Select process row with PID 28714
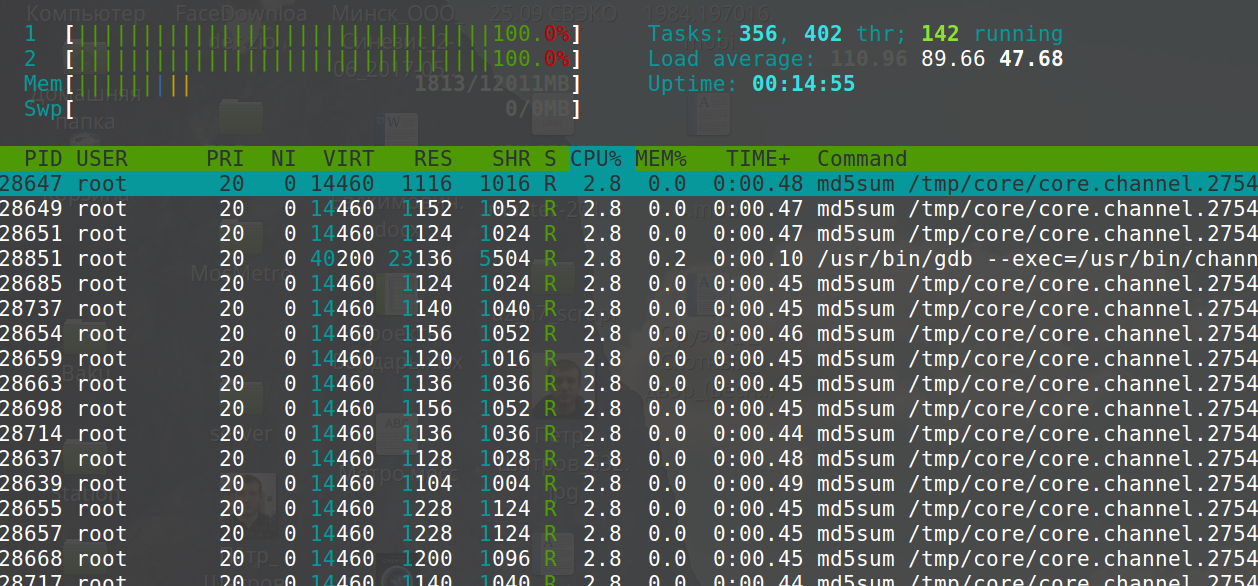Viewport: 1258px width, 586px height. click(x=629, y=434)
